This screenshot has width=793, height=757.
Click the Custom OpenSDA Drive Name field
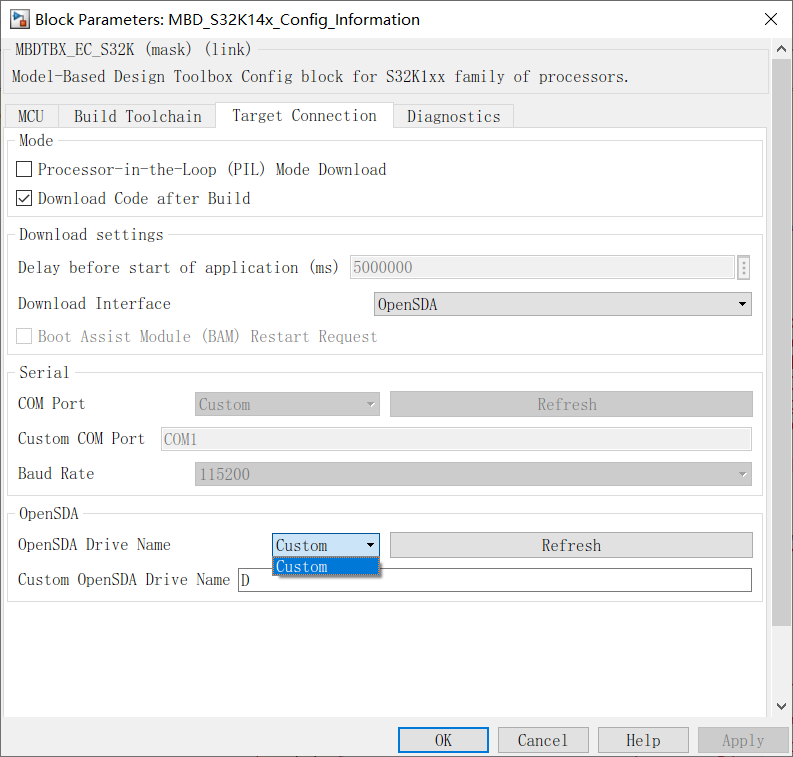click(494, 580)
